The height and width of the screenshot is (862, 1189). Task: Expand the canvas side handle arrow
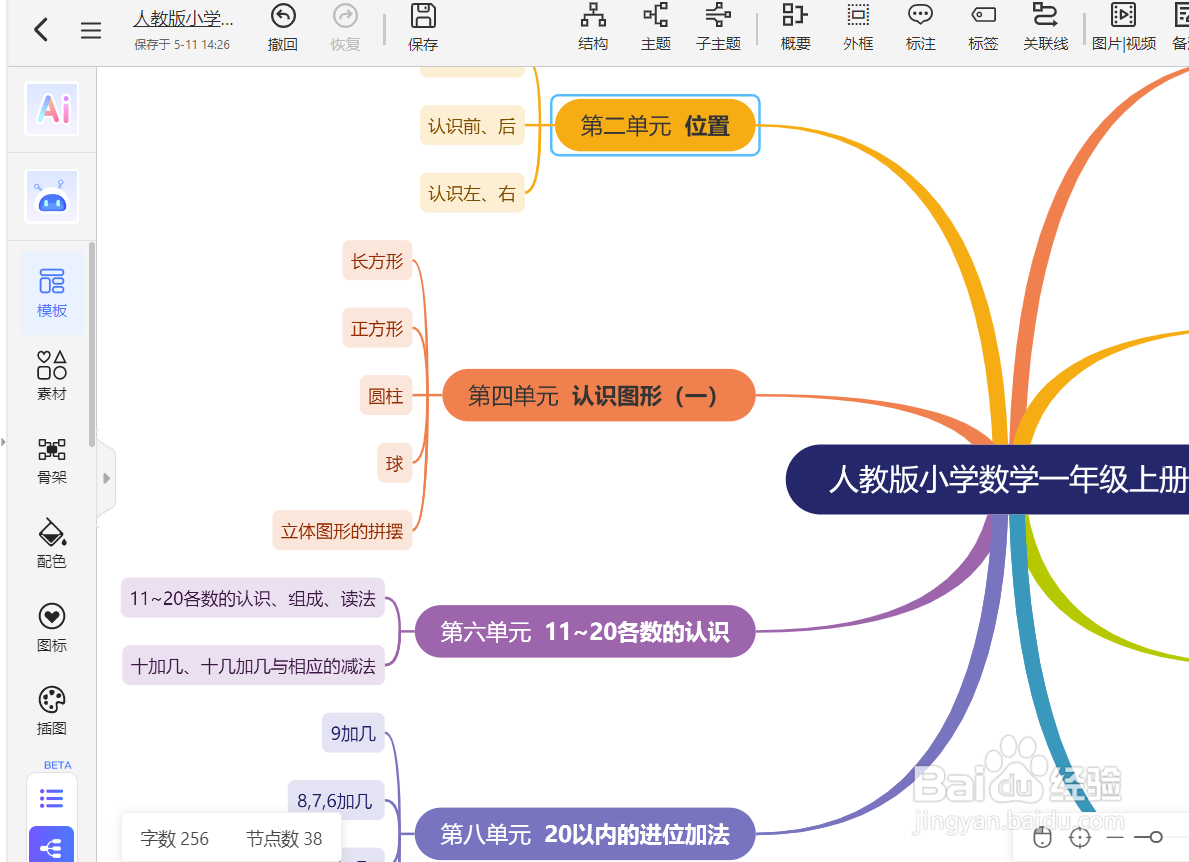pos(106,478)
